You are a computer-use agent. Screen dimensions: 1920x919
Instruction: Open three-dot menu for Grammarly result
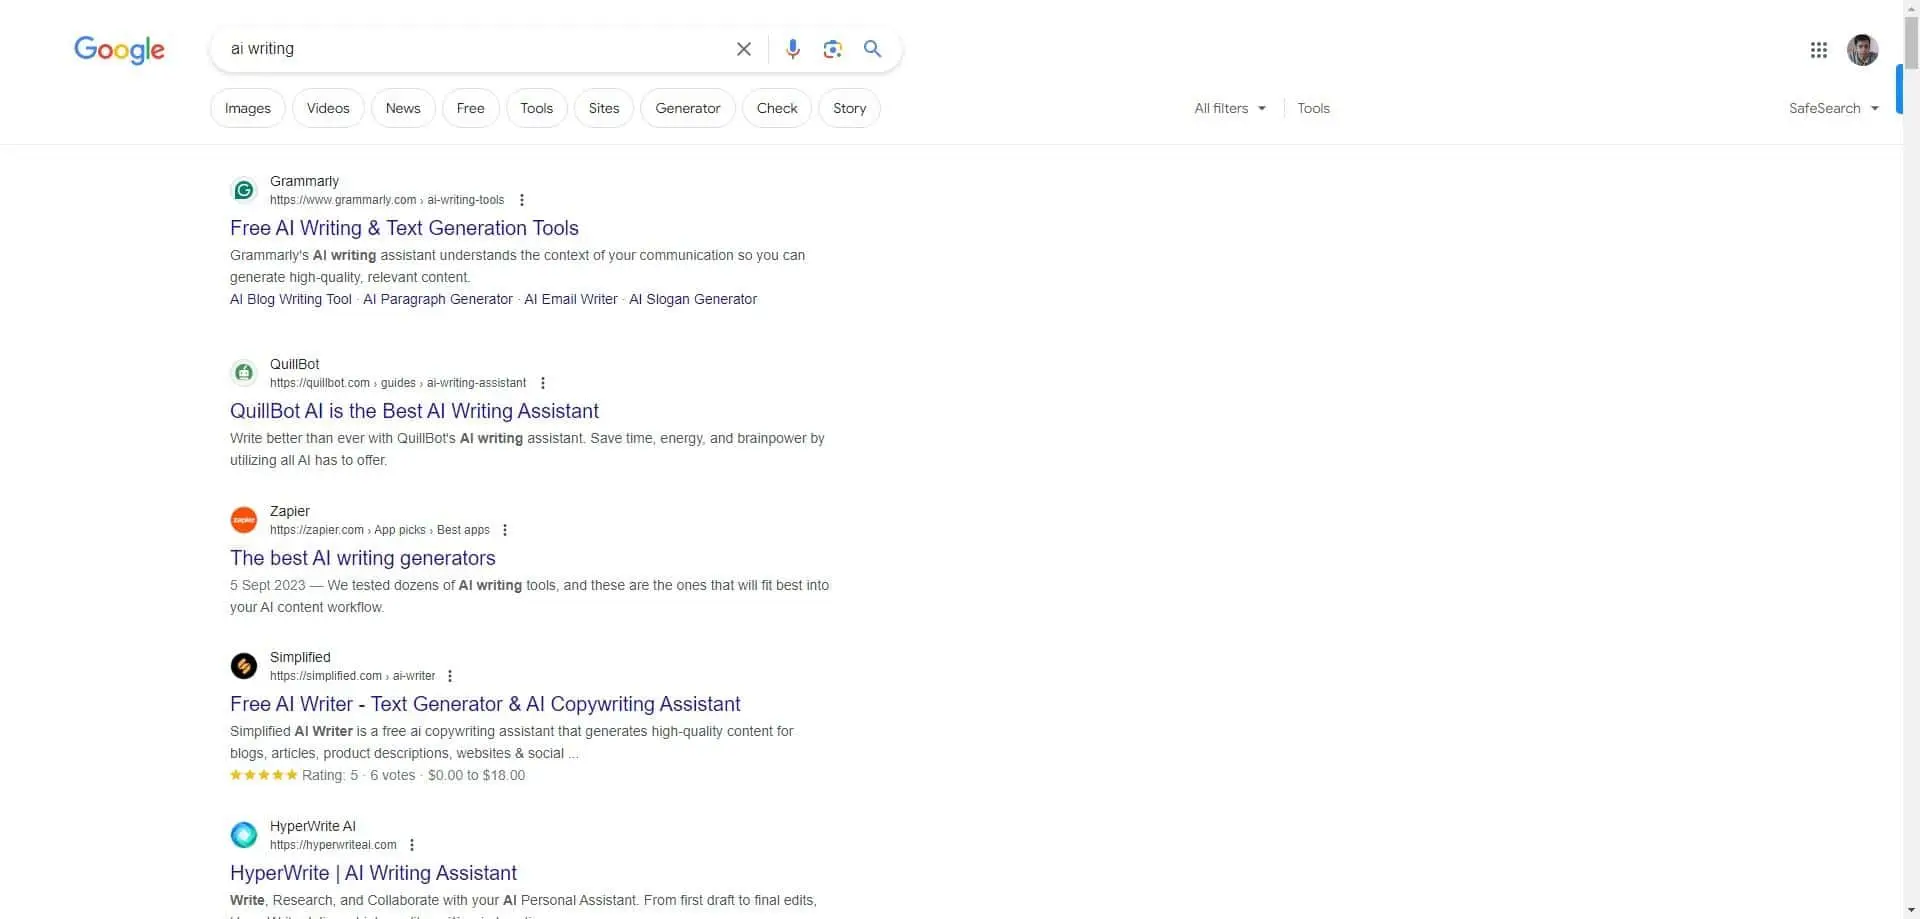click(522, 200)
